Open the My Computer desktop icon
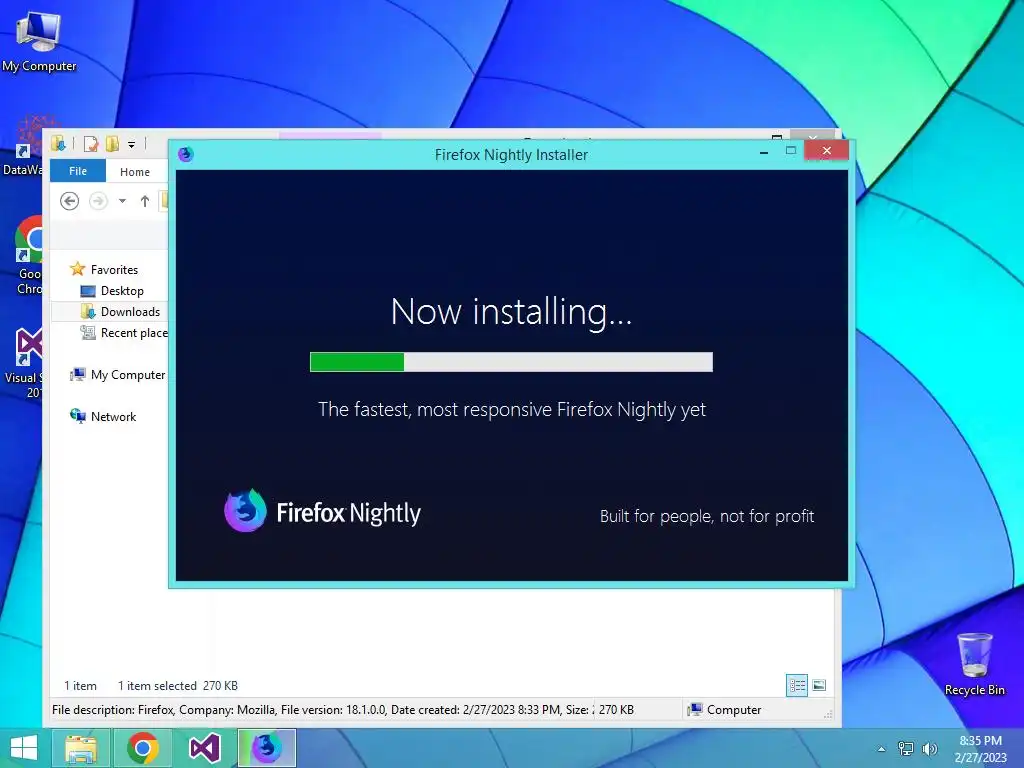This screenshot has height=768, width=1024. (38, 40)
